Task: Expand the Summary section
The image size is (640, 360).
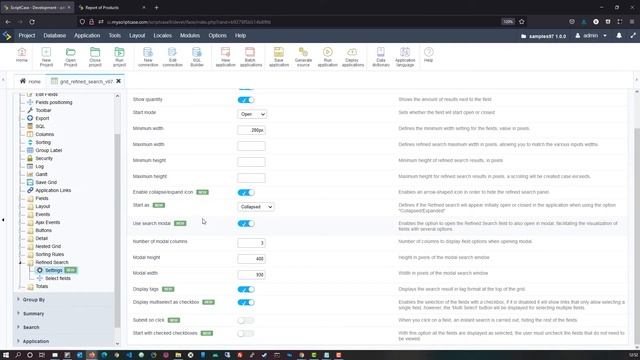Action: click(x=33, y=313)
